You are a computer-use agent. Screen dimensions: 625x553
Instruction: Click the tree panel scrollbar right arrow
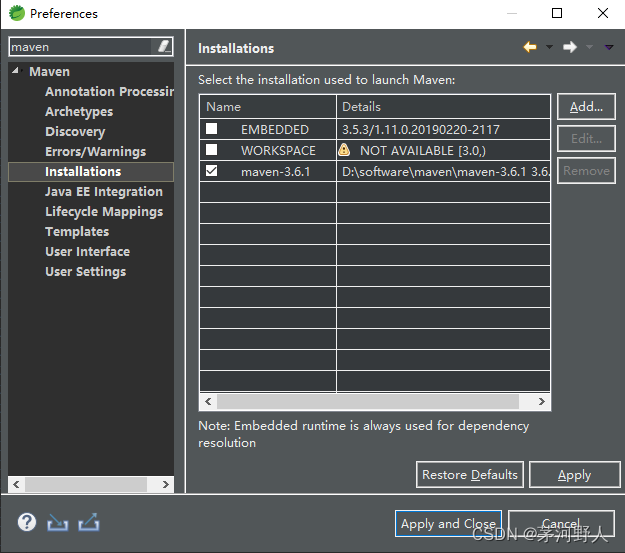(165, 484)
